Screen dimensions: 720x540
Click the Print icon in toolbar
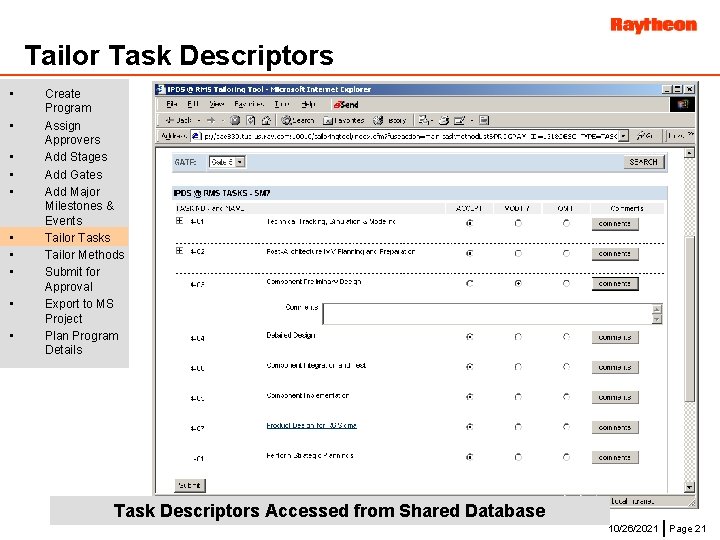(x=444, y=120)
